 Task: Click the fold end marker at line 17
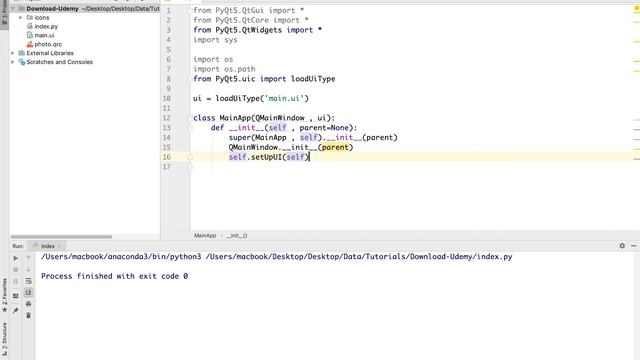point(190,167)
